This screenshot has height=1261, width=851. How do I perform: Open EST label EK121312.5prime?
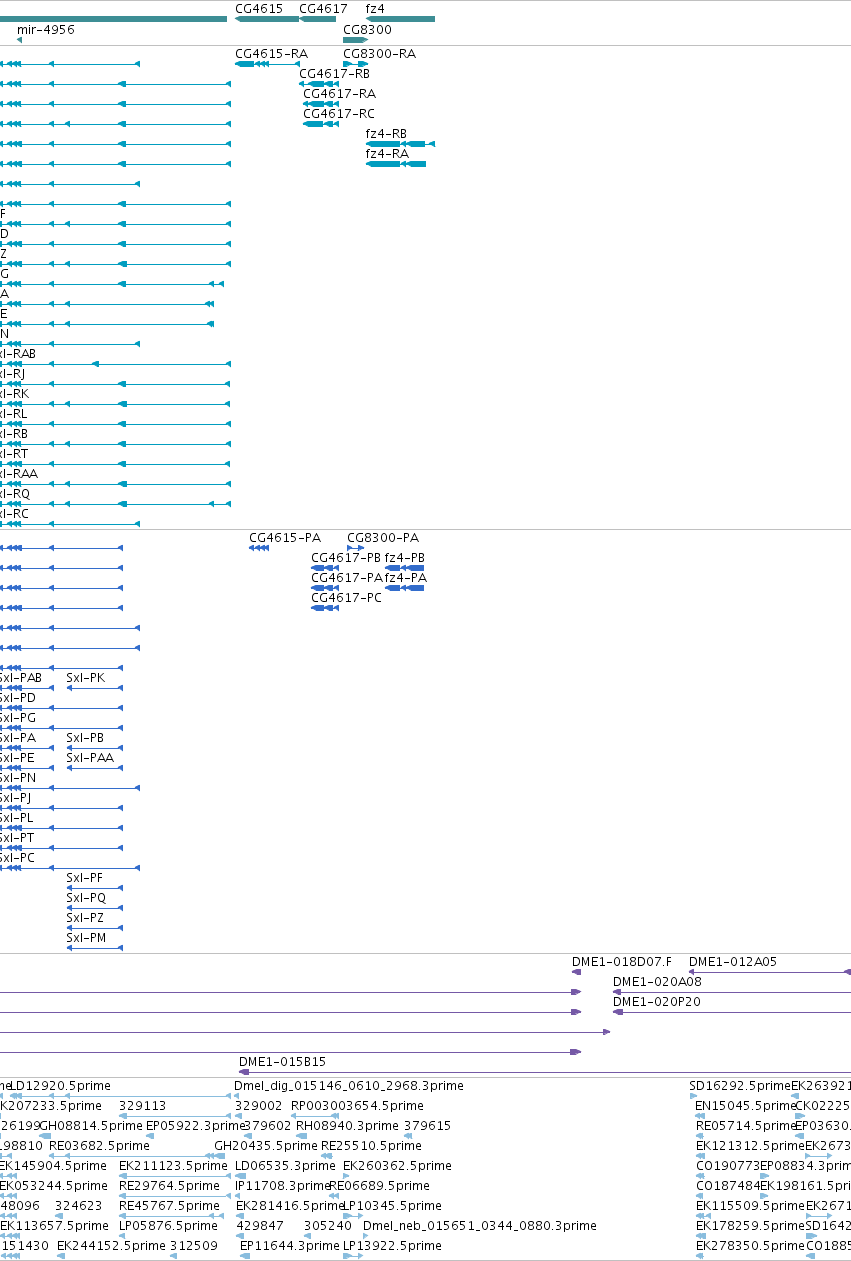750,1146
